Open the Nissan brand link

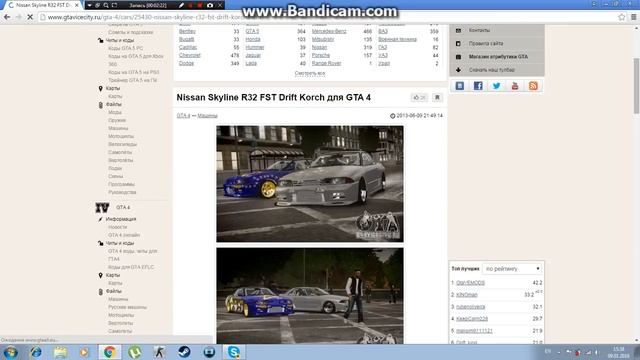click(319, 47)
